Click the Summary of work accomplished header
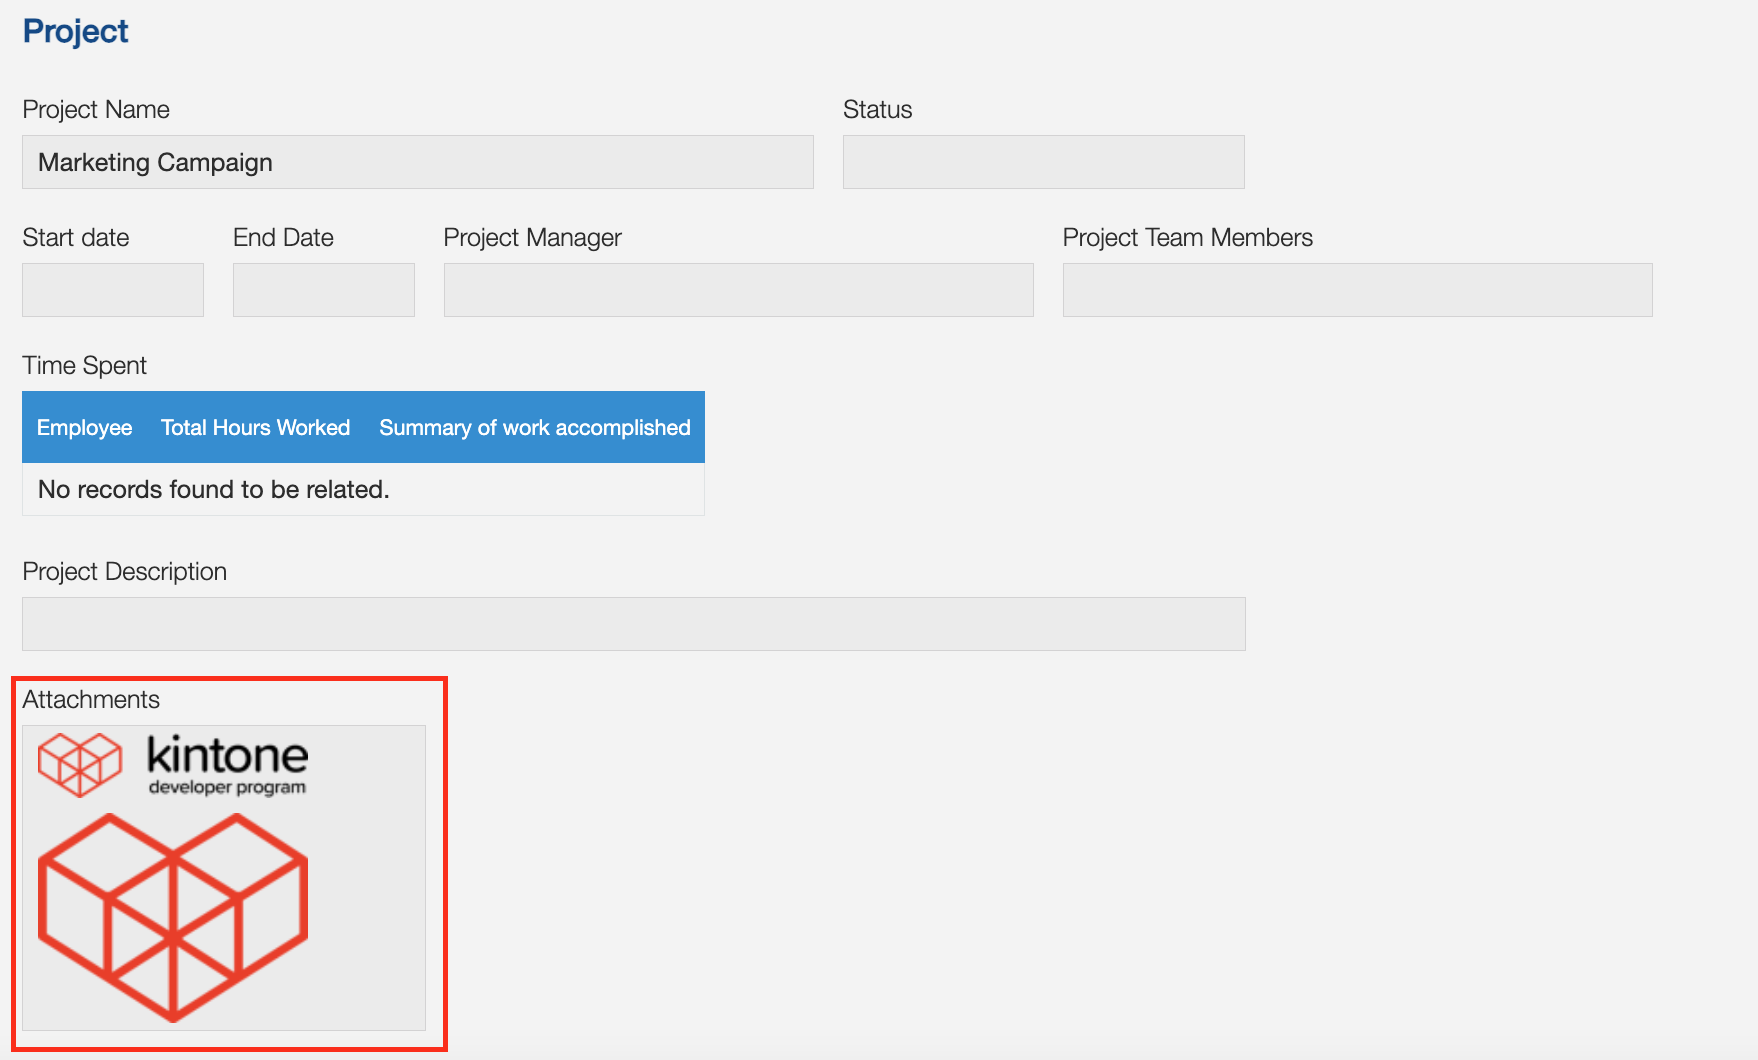The image size is (1758, 1060). [x=534, y=427]
